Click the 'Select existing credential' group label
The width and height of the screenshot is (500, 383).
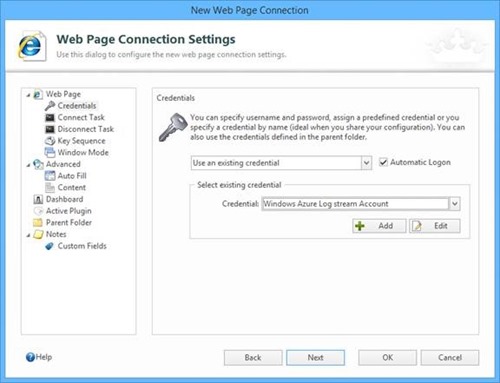coord(239,185)
